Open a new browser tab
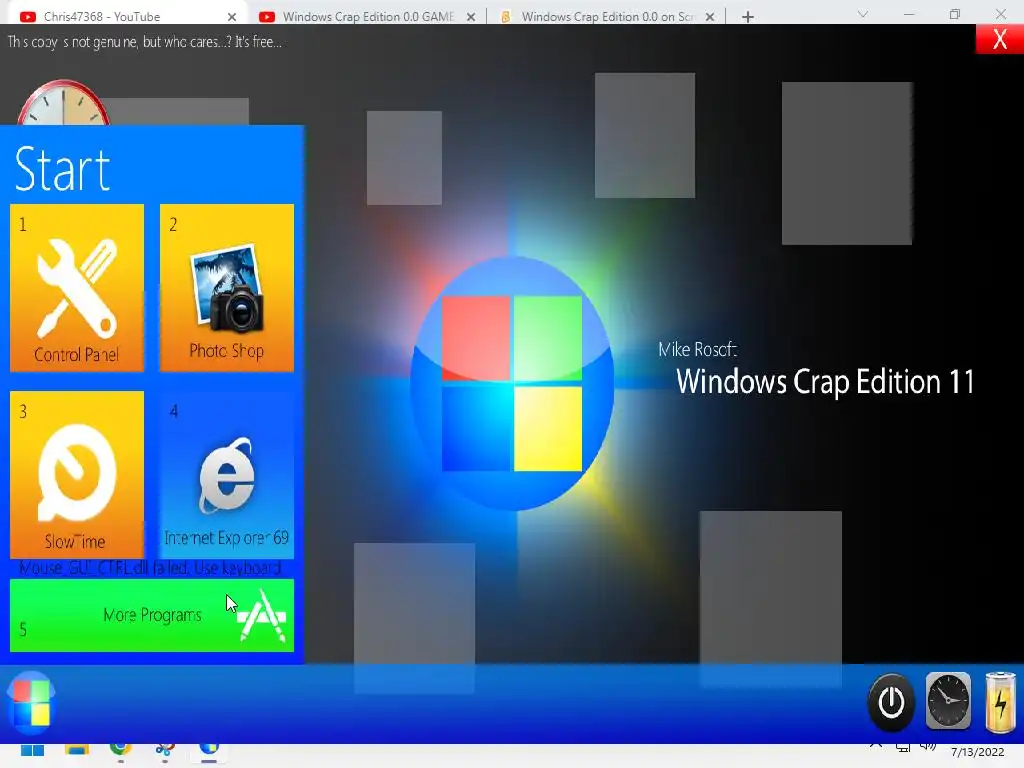1024x768 pixels. [x=748, y=17]
